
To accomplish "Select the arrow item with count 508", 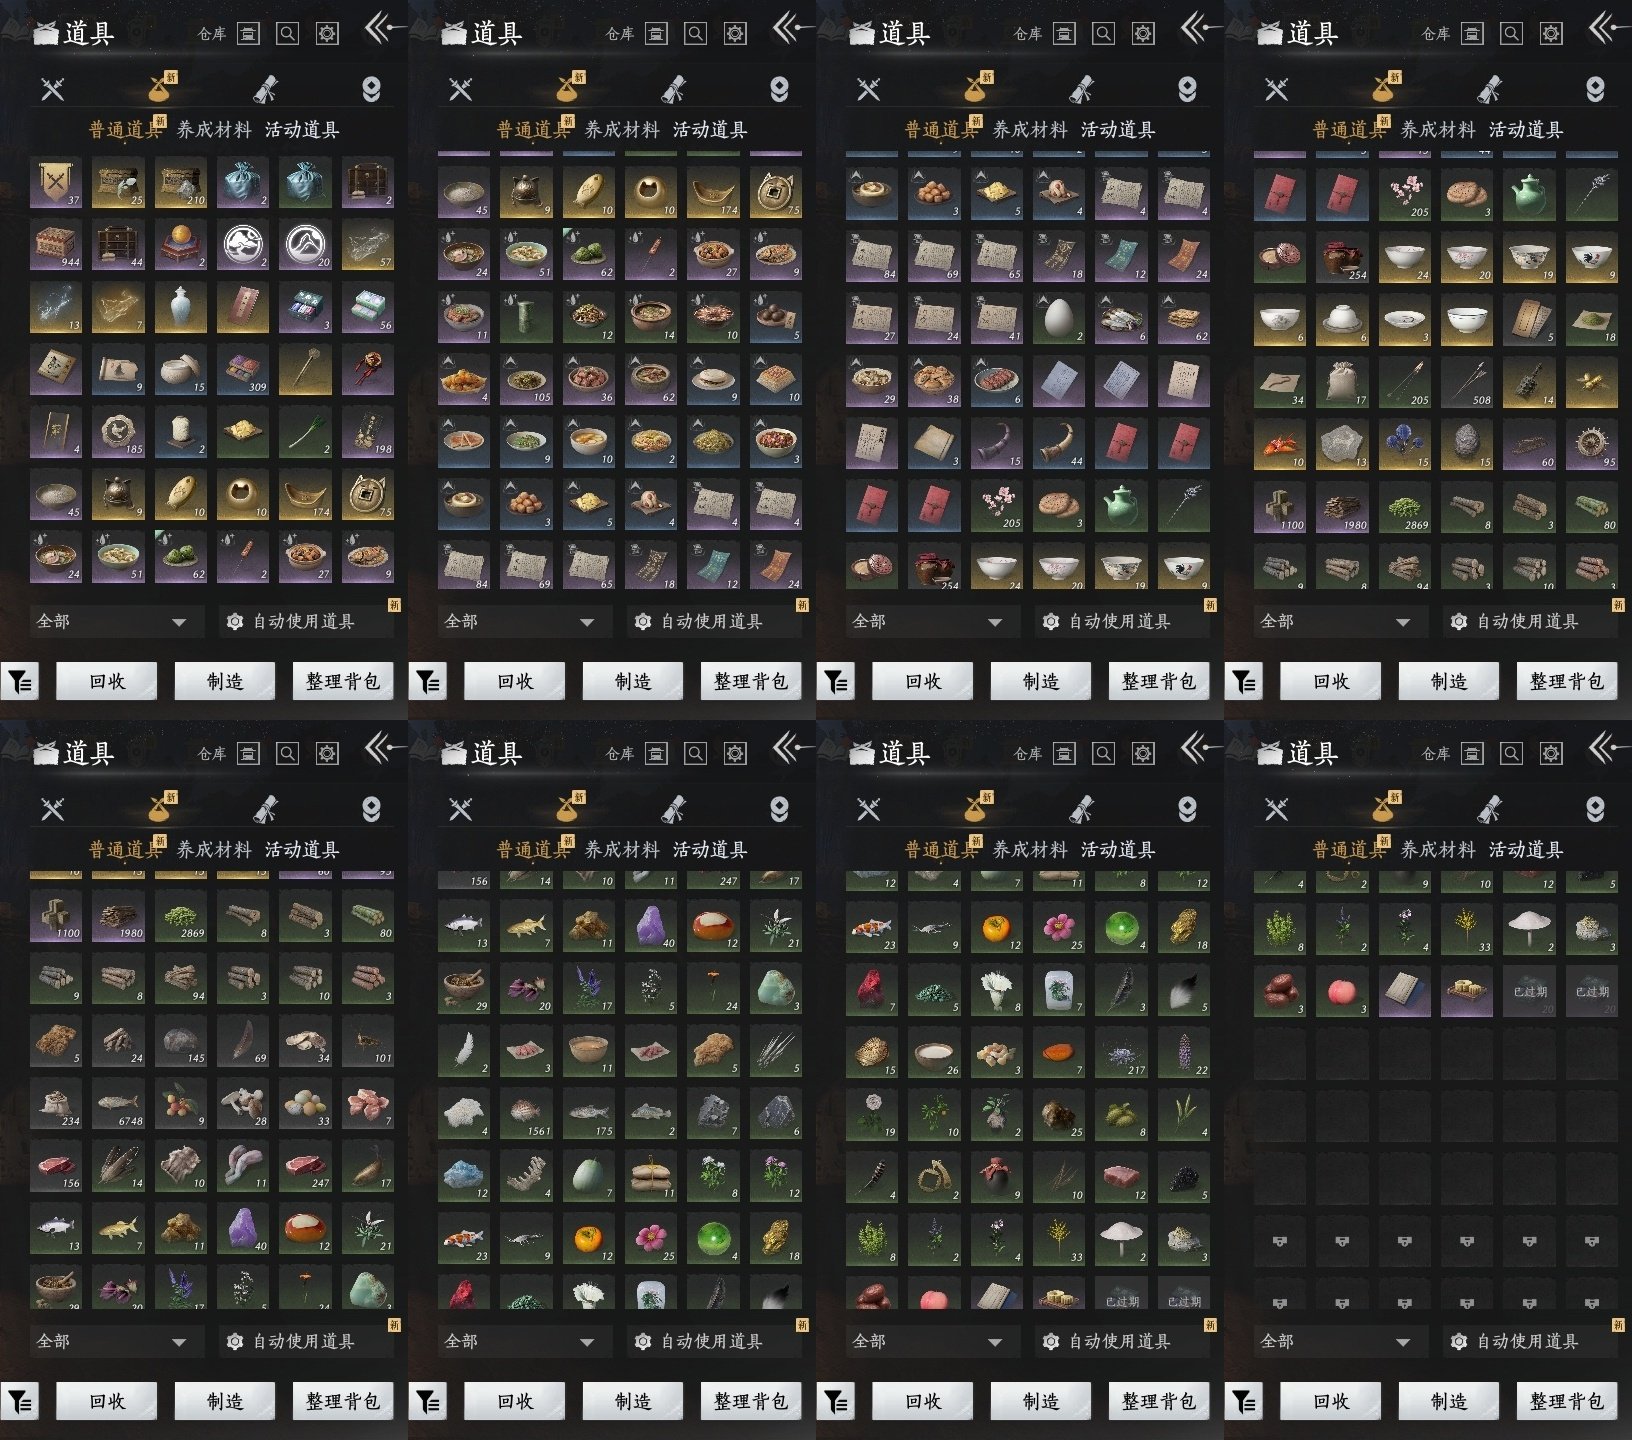I will pos(1466,382).
